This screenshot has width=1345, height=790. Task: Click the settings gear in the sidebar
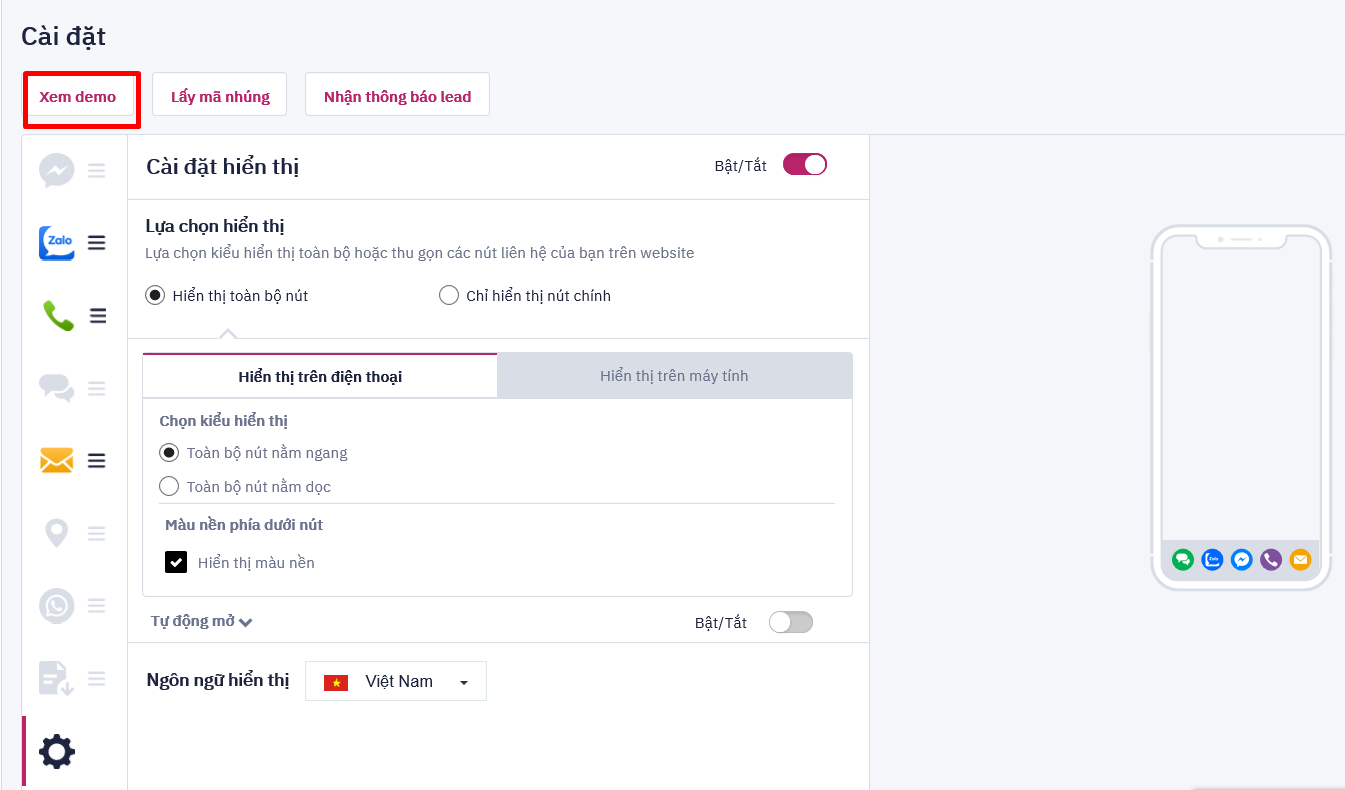56,751
